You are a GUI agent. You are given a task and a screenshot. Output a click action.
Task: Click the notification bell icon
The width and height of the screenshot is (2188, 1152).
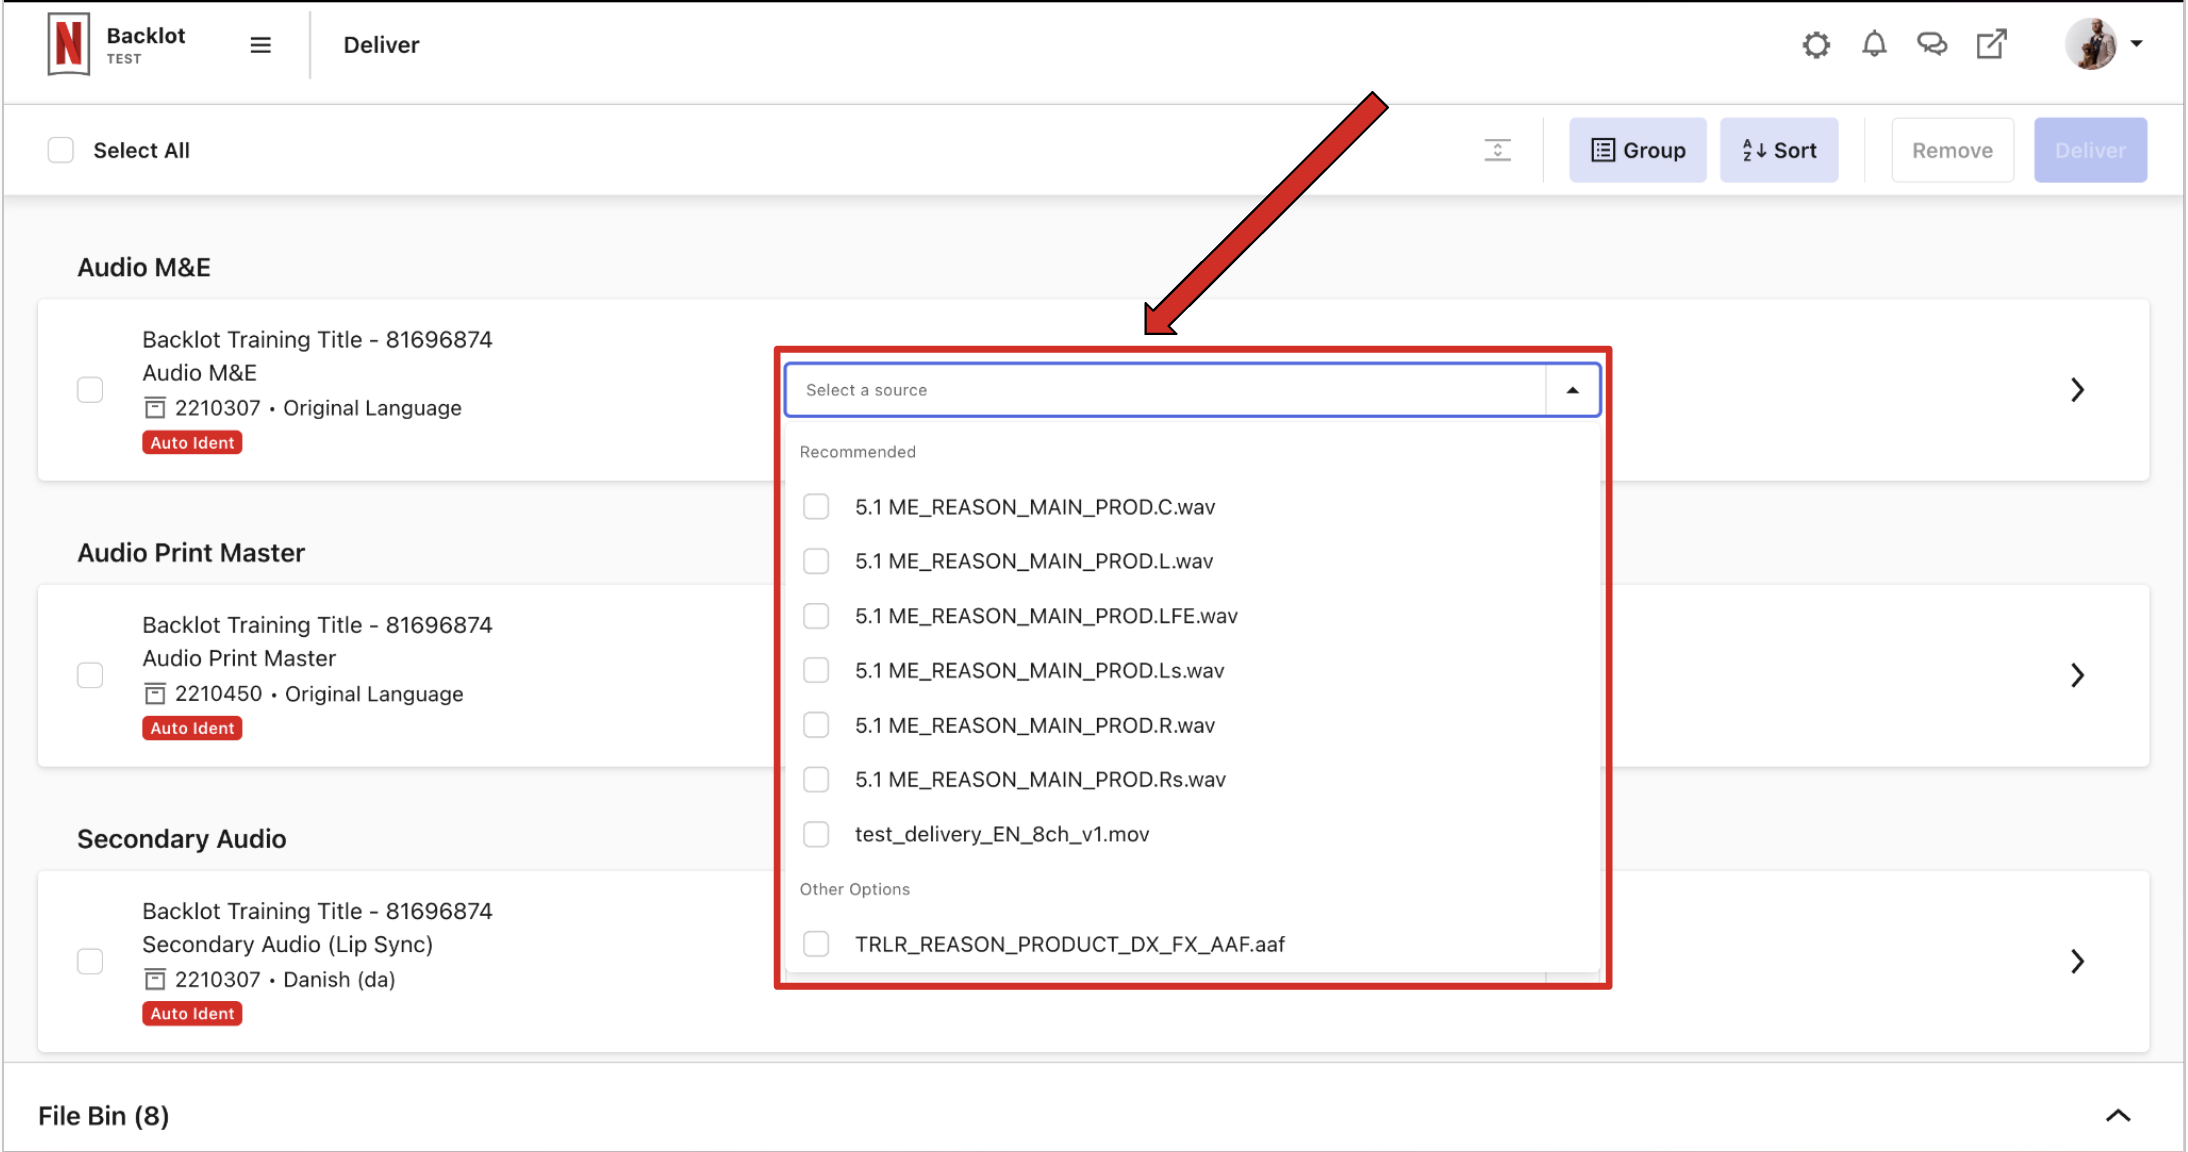pos(1875,43)
